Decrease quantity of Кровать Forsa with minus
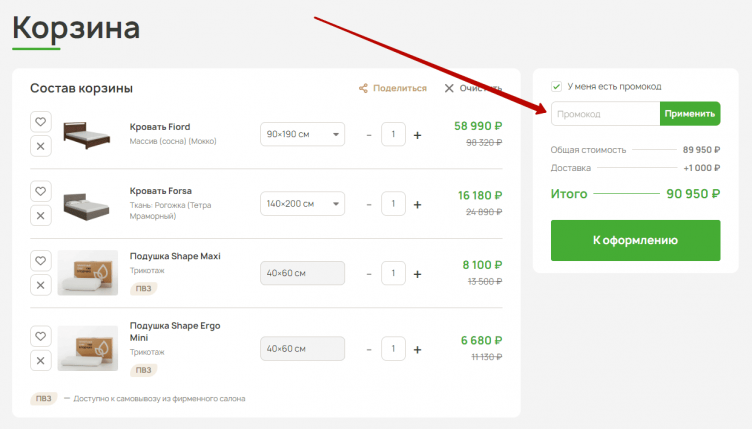The image size is (752, 429). [x=368, y=205]
